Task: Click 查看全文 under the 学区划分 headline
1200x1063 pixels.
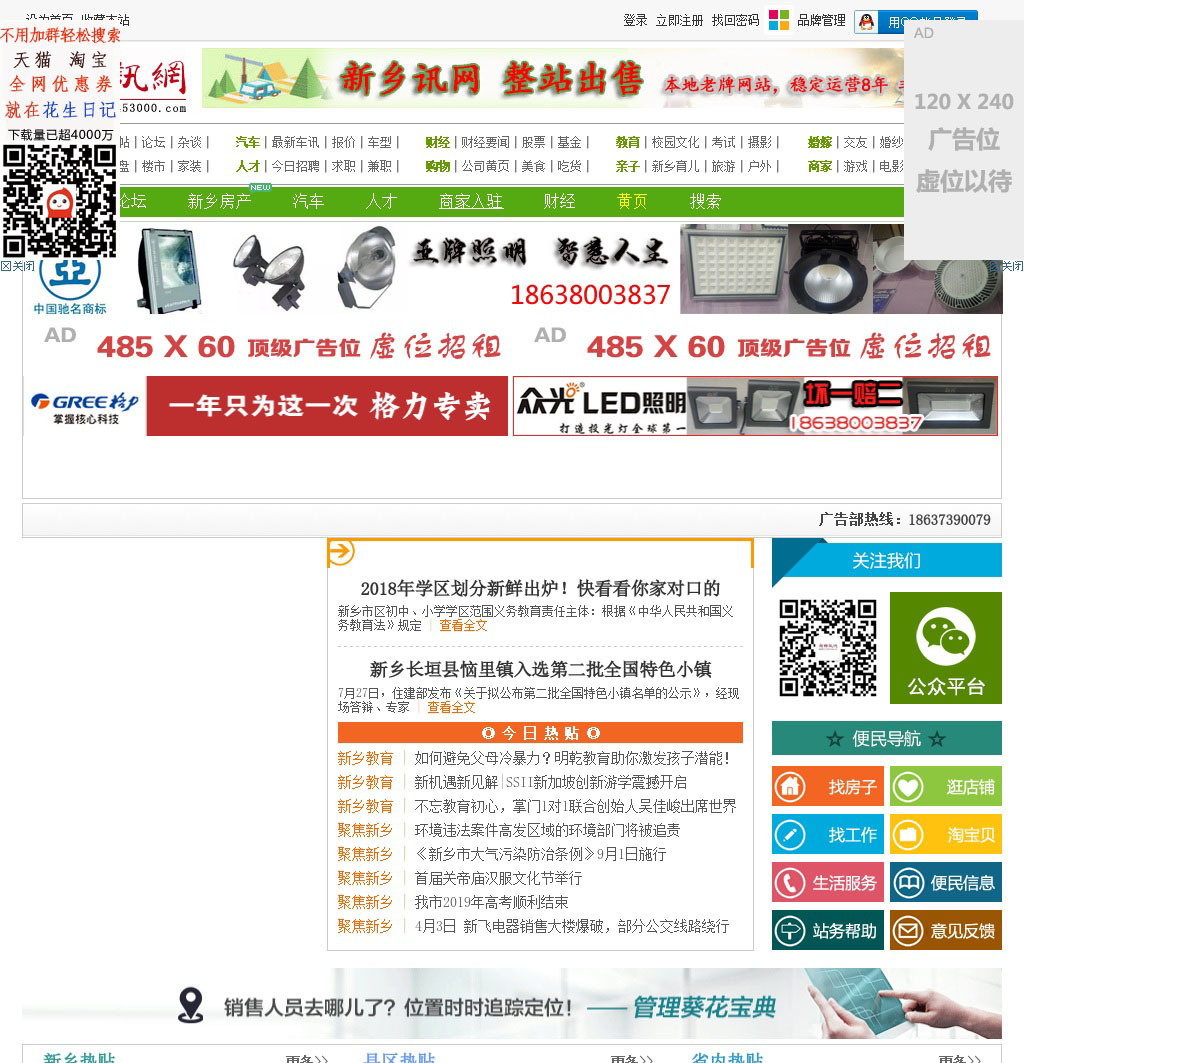Action: point(463,625)
